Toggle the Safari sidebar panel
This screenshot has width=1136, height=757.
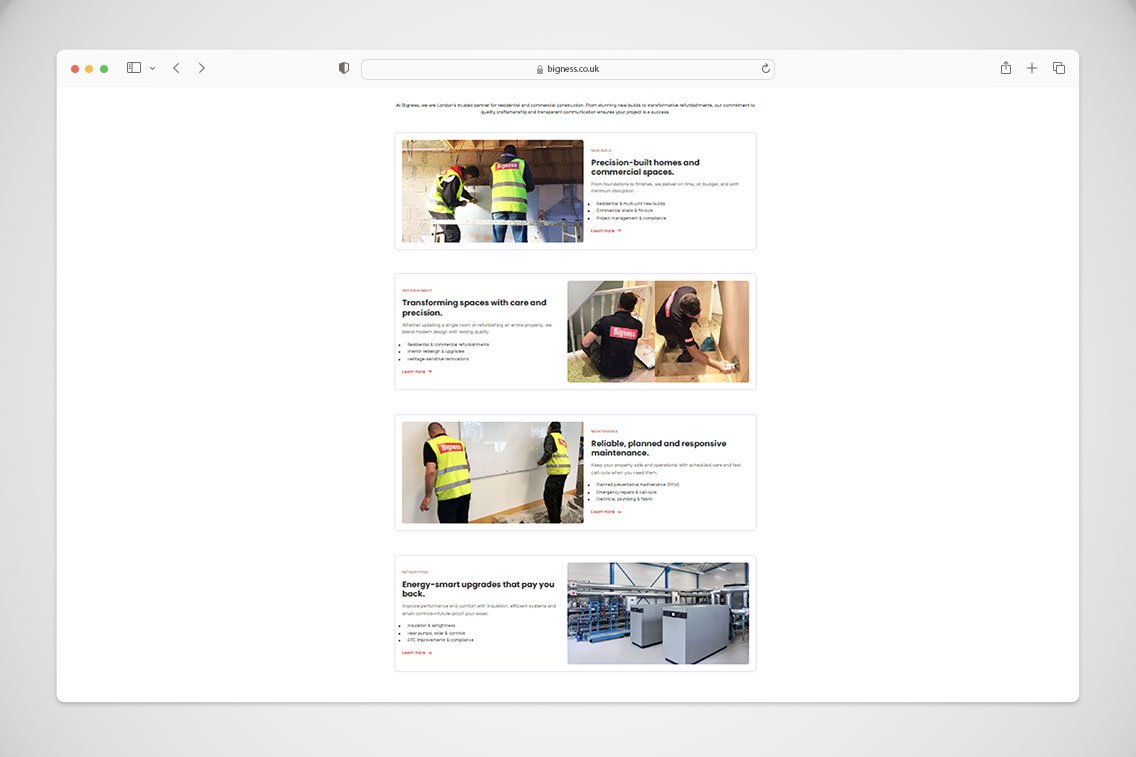click(x=134, y=68)
